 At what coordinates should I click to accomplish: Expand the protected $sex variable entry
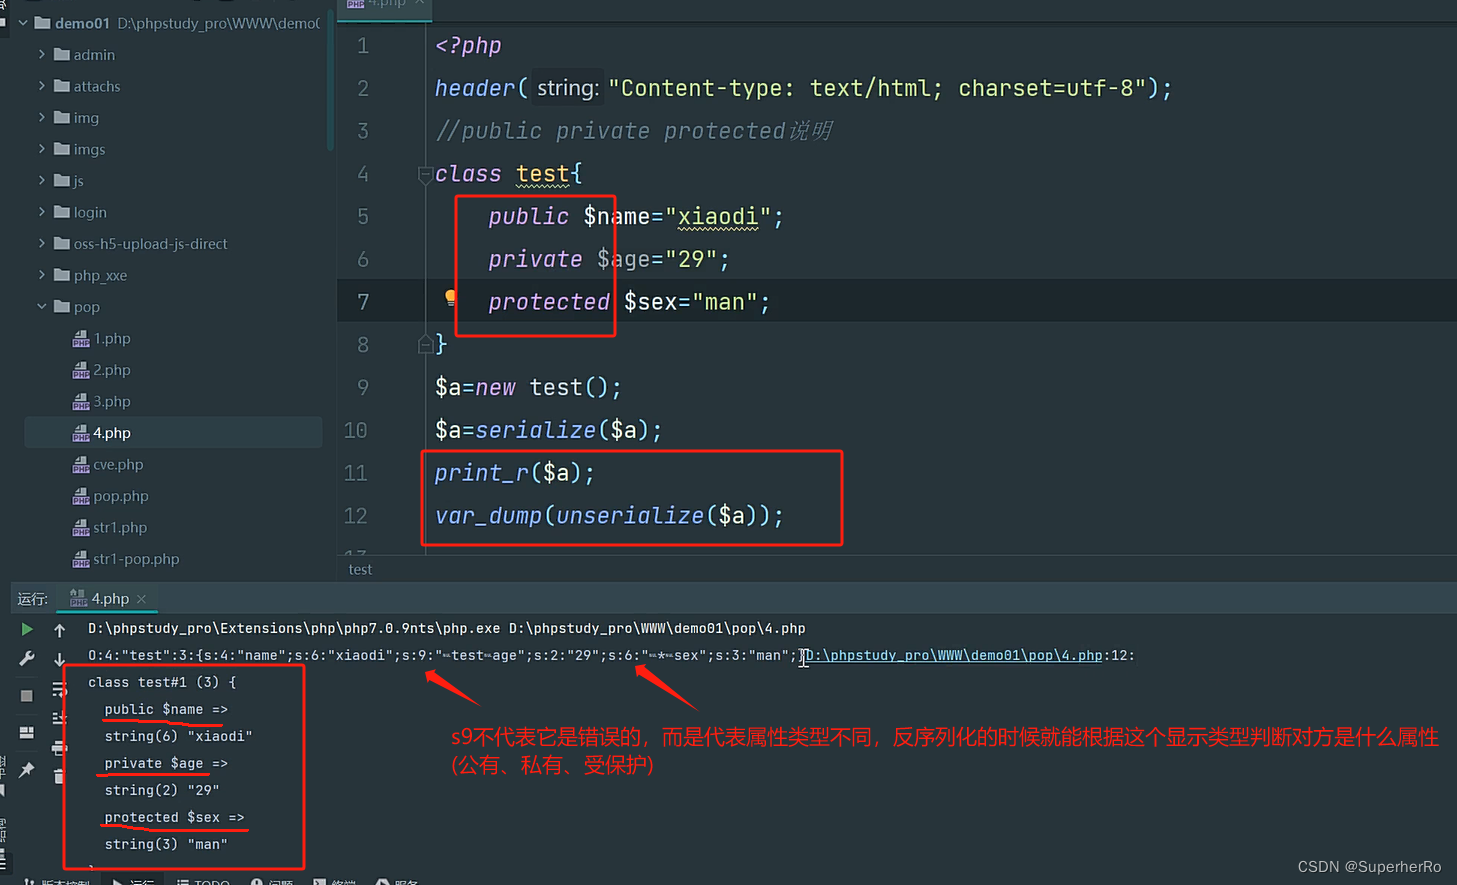click(x=172, y=817)
